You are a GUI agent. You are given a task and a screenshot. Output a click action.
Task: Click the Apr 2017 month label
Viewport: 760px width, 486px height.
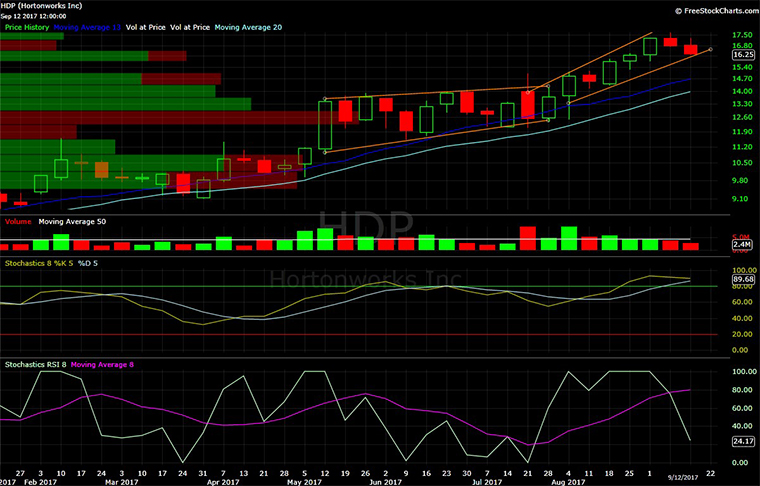click(x=223, y=482)
